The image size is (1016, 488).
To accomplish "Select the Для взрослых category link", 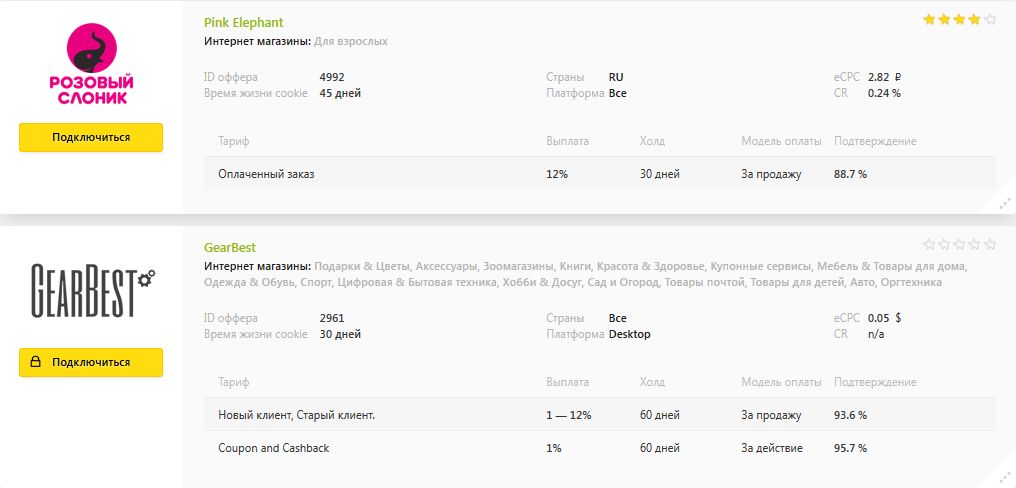I will click(x=351, y=42).
